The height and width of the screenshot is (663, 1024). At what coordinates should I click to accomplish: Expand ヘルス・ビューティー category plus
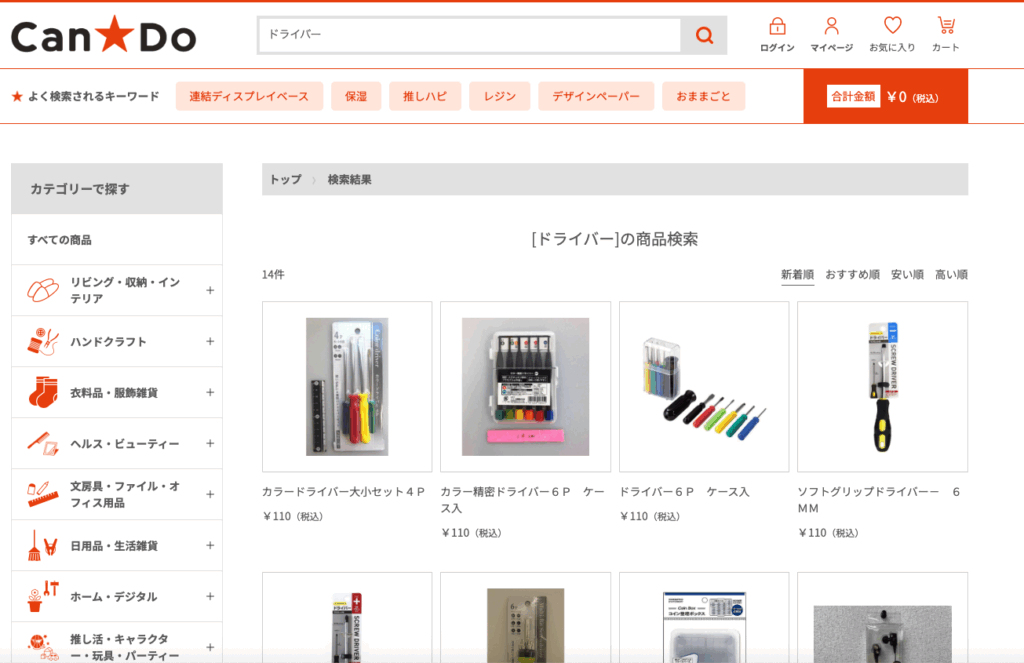[210, 443]
